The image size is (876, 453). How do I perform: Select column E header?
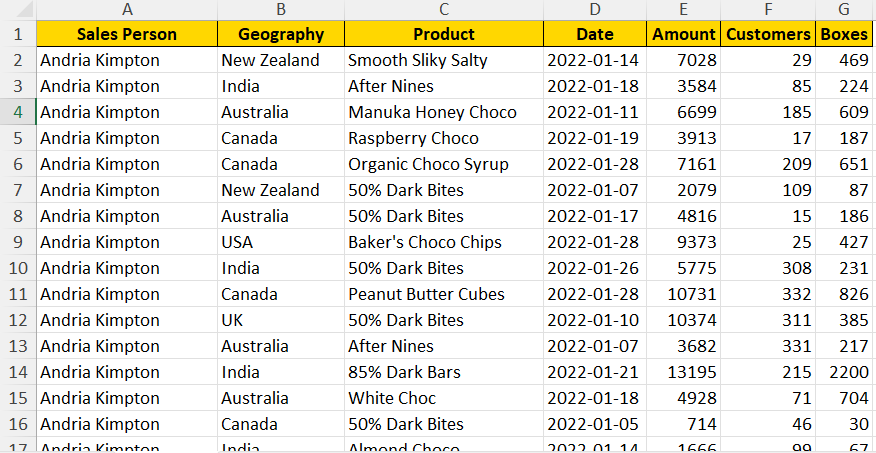683,9
